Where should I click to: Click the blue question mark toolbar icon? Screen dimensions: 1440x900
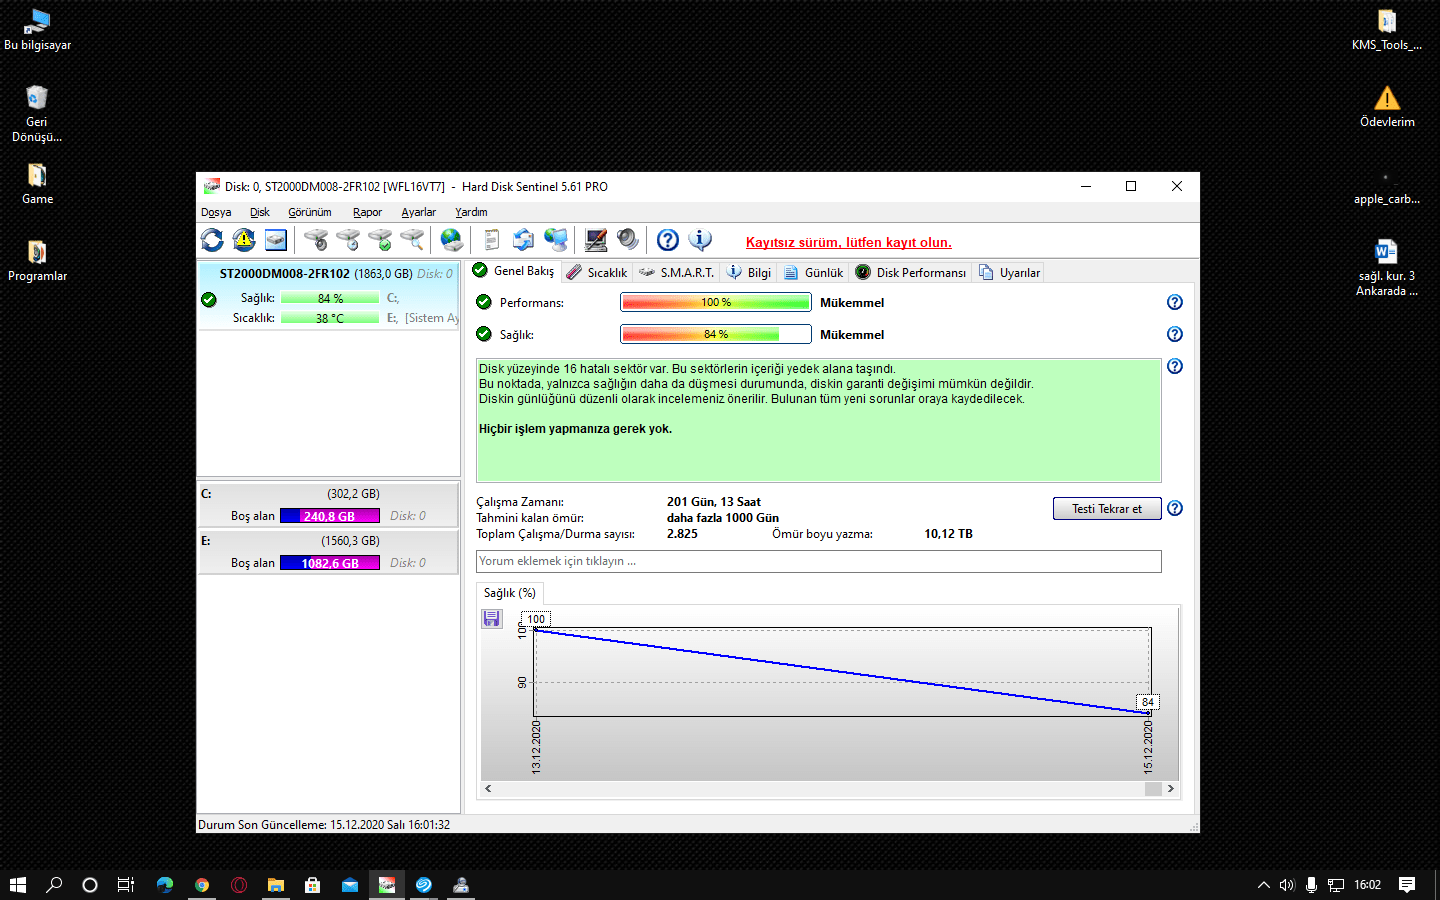click(x=668, y=240)
